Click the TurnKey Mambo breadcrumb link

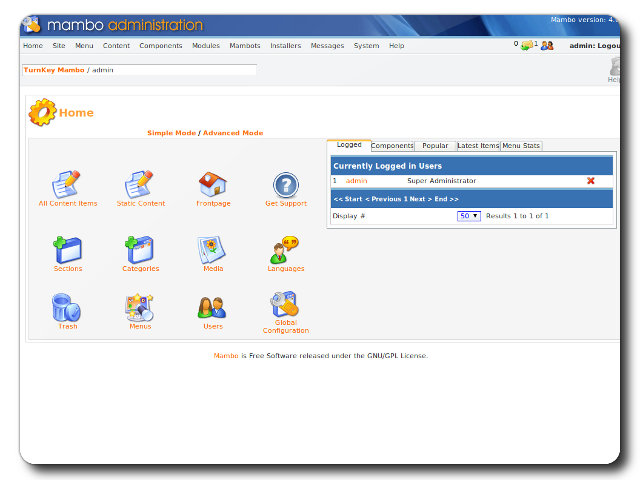tap(53, 70)
